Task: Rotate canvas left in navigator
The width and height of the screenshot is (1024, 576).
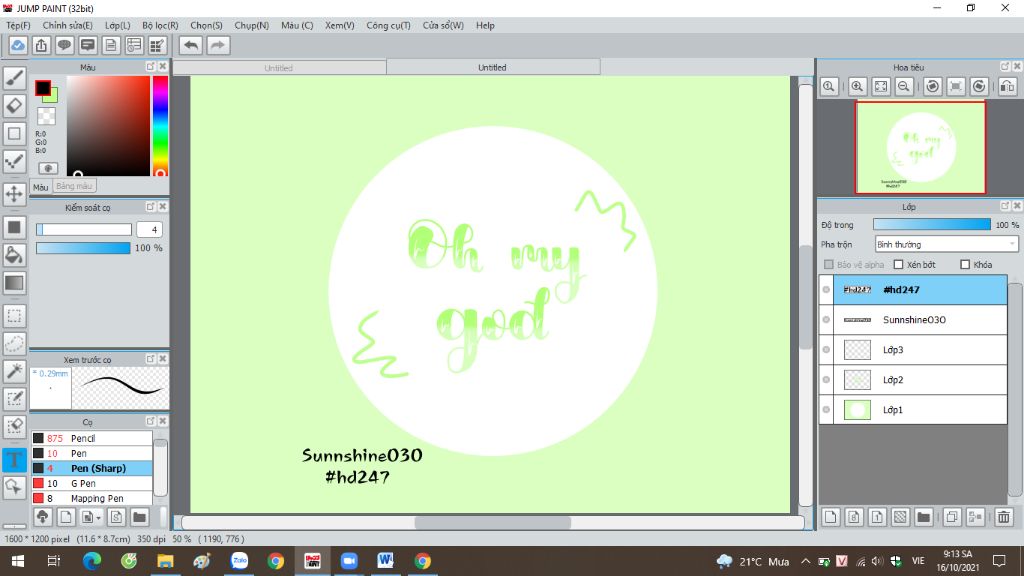Action: tap(933, 86)
